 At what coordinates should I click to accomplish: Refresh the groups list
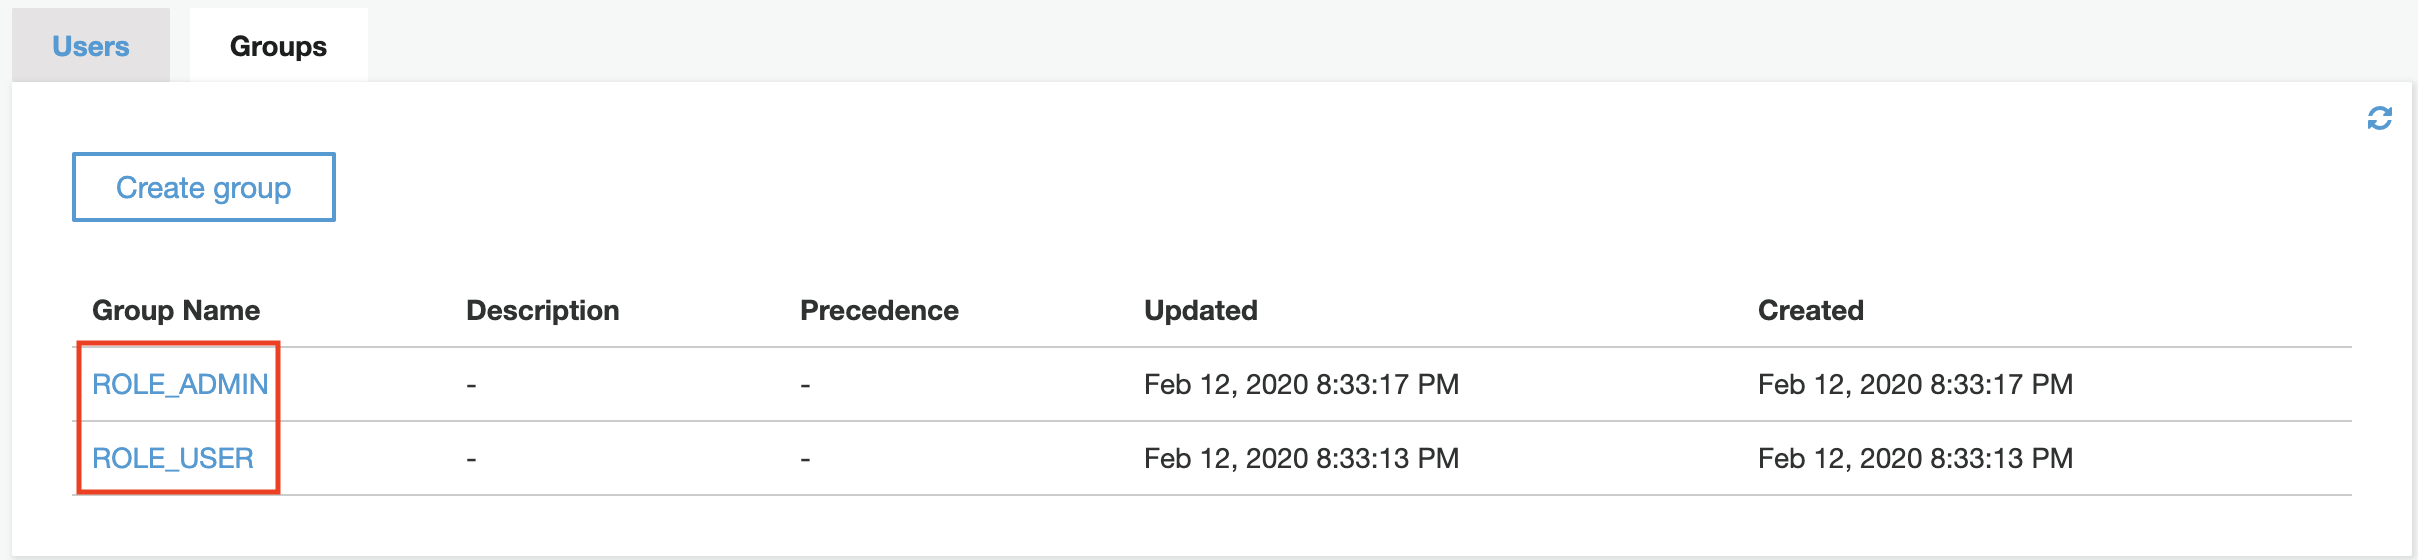click(x=2379, y=118)
